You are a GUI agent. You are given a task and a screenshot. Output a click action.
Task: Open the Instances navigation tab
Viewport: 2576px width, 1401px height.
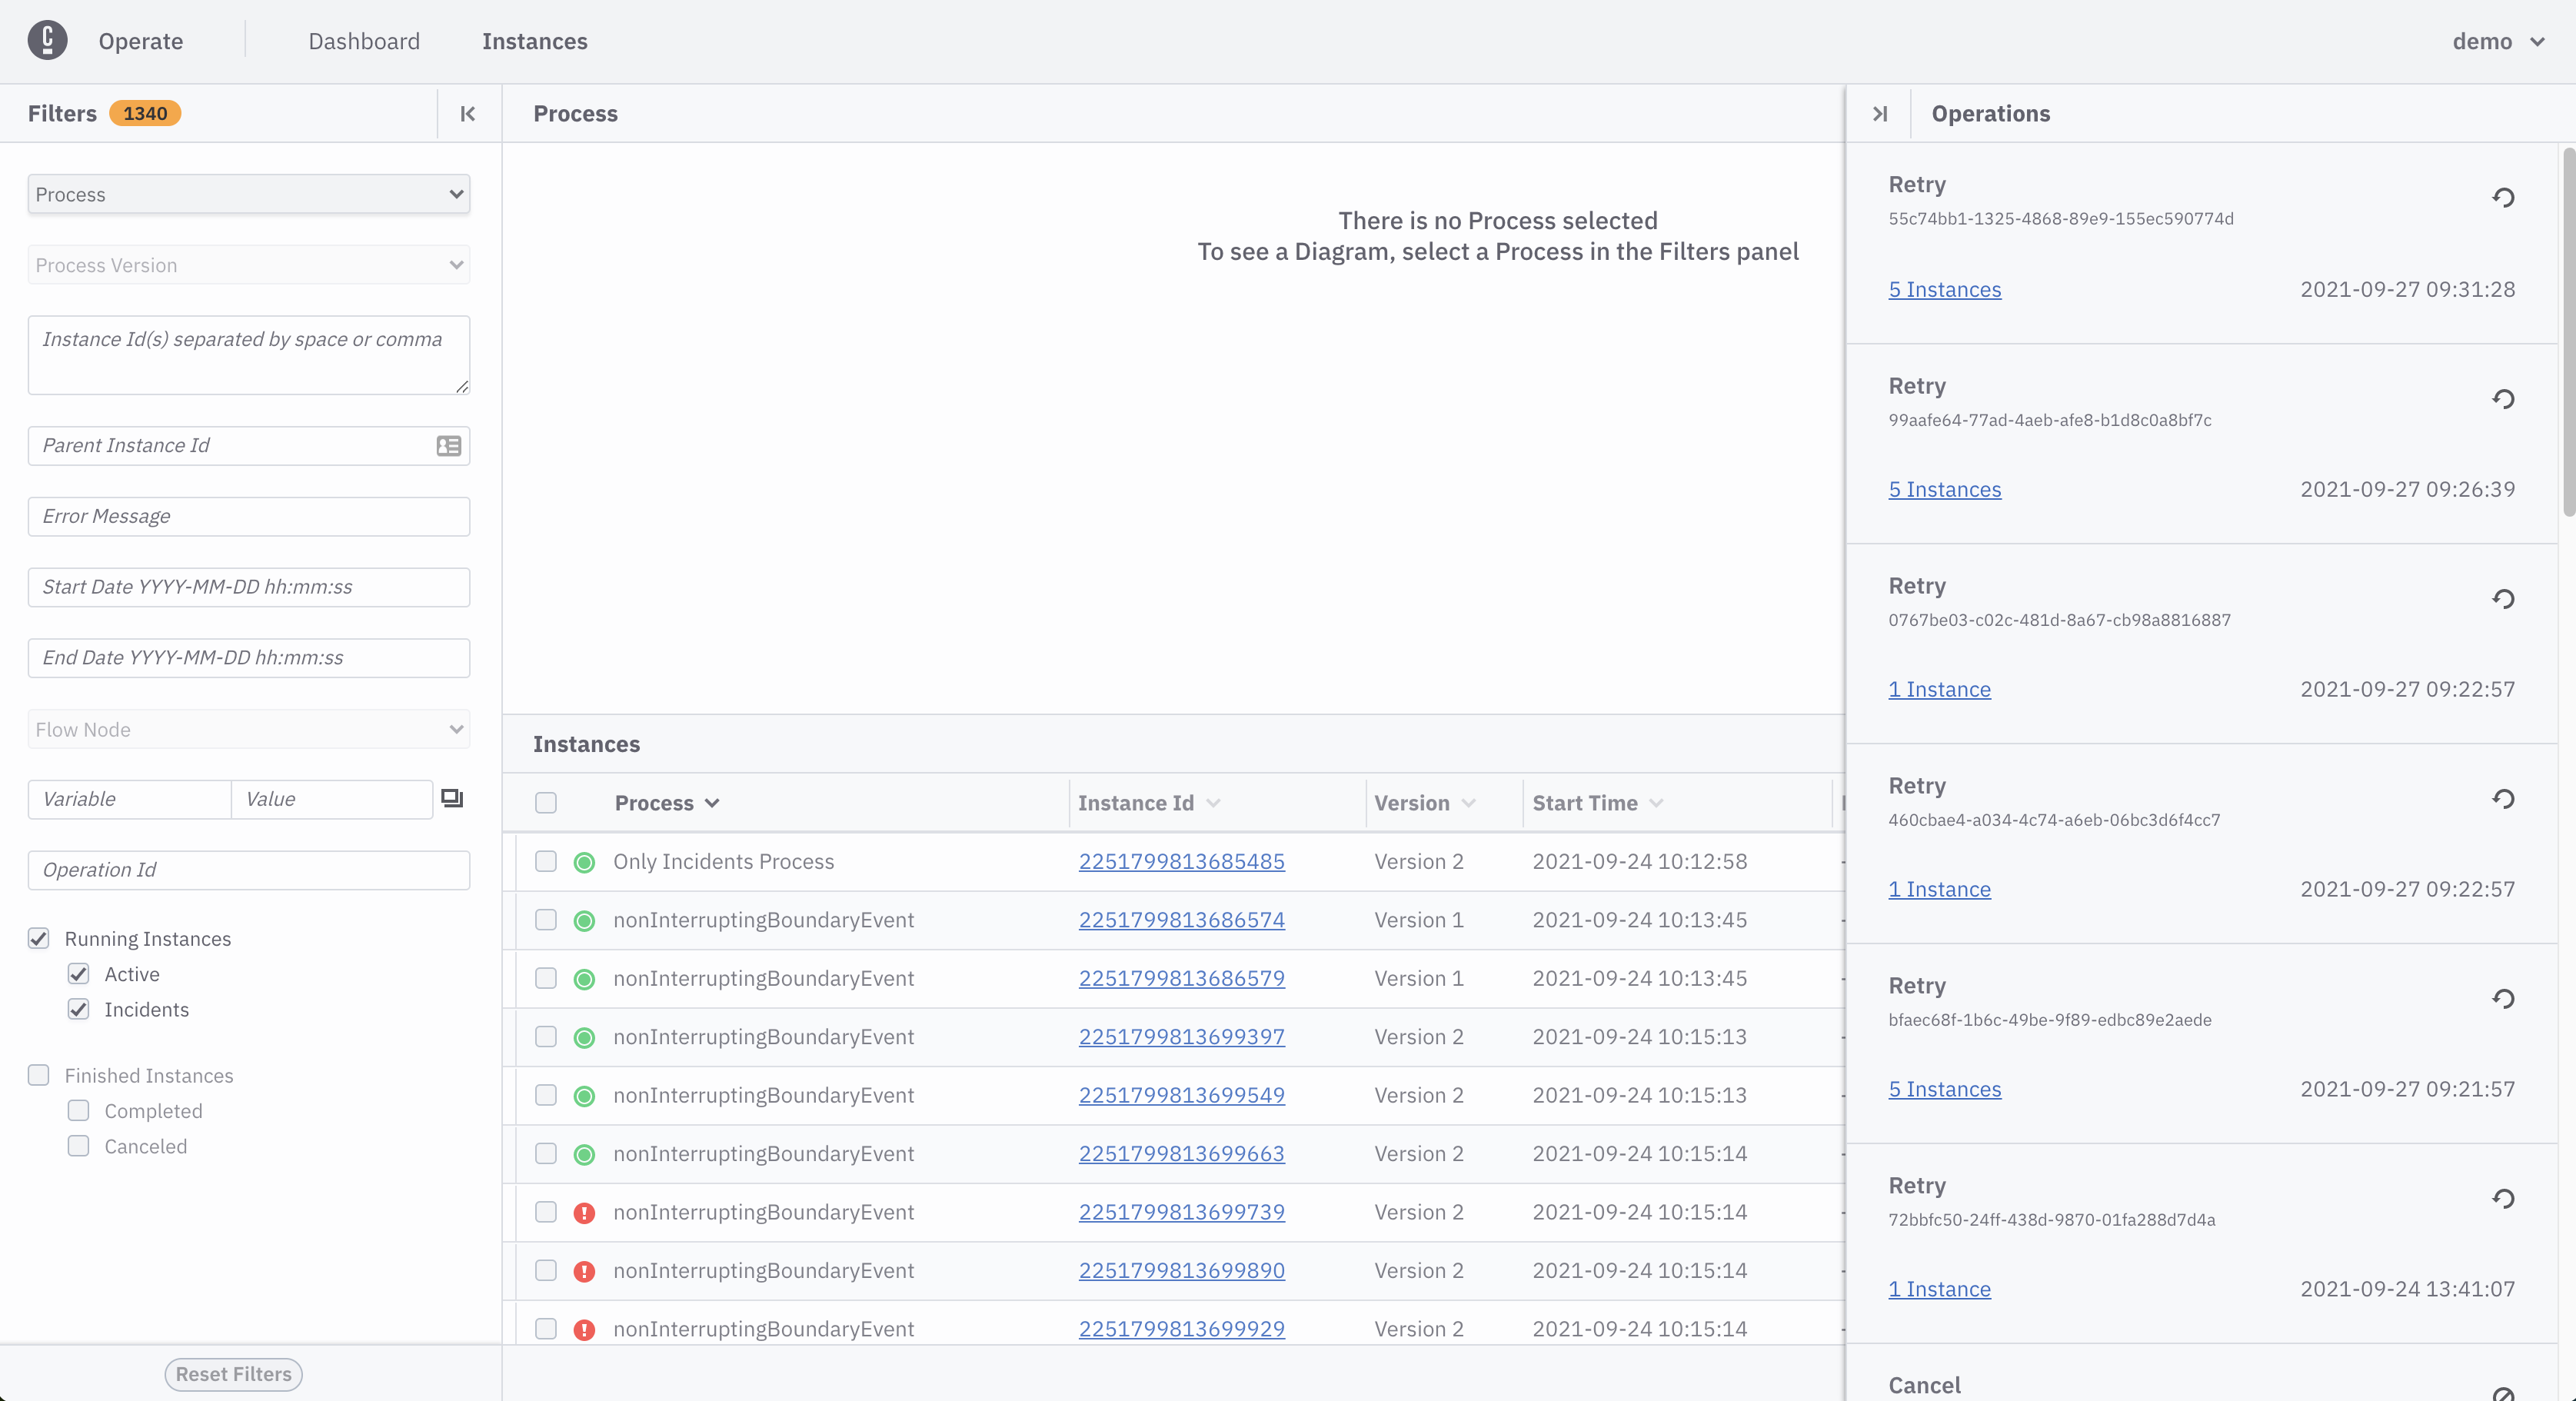[534, 41]
